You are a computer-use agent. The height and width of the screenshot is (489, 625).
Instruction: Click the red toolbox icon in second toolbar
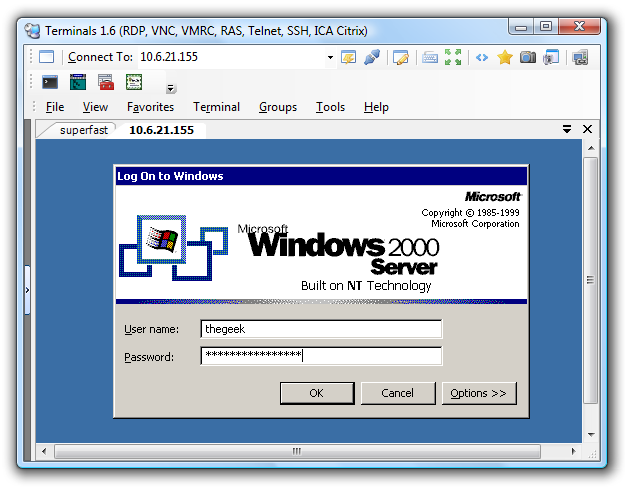(105, 82)
